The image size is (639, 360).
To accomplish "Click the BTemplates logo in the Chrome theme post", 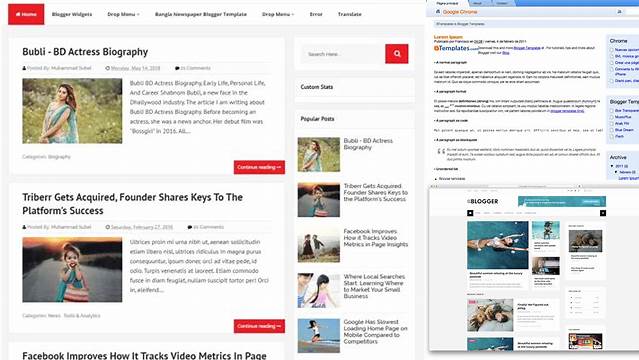I will [x=456, y=48].
